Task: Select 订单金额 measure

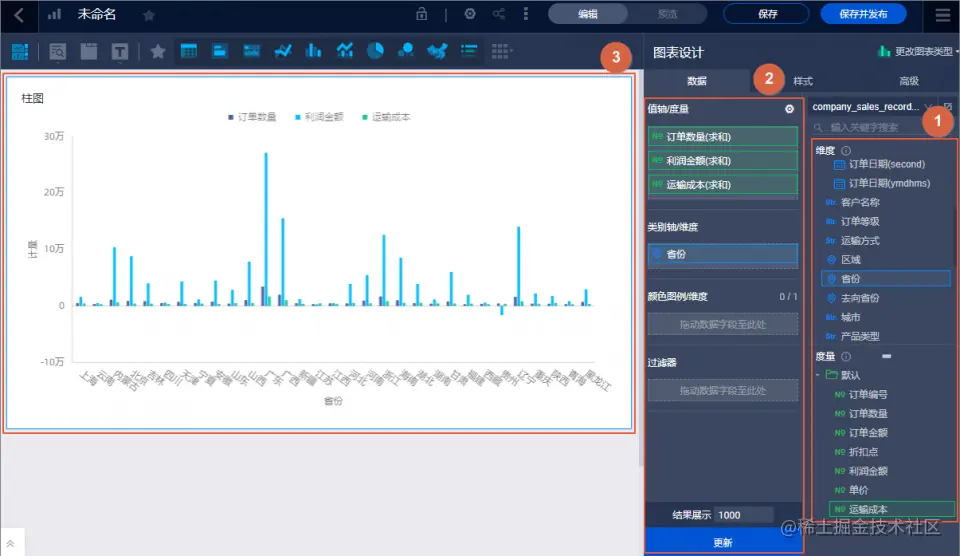Action: coord(868,433)
